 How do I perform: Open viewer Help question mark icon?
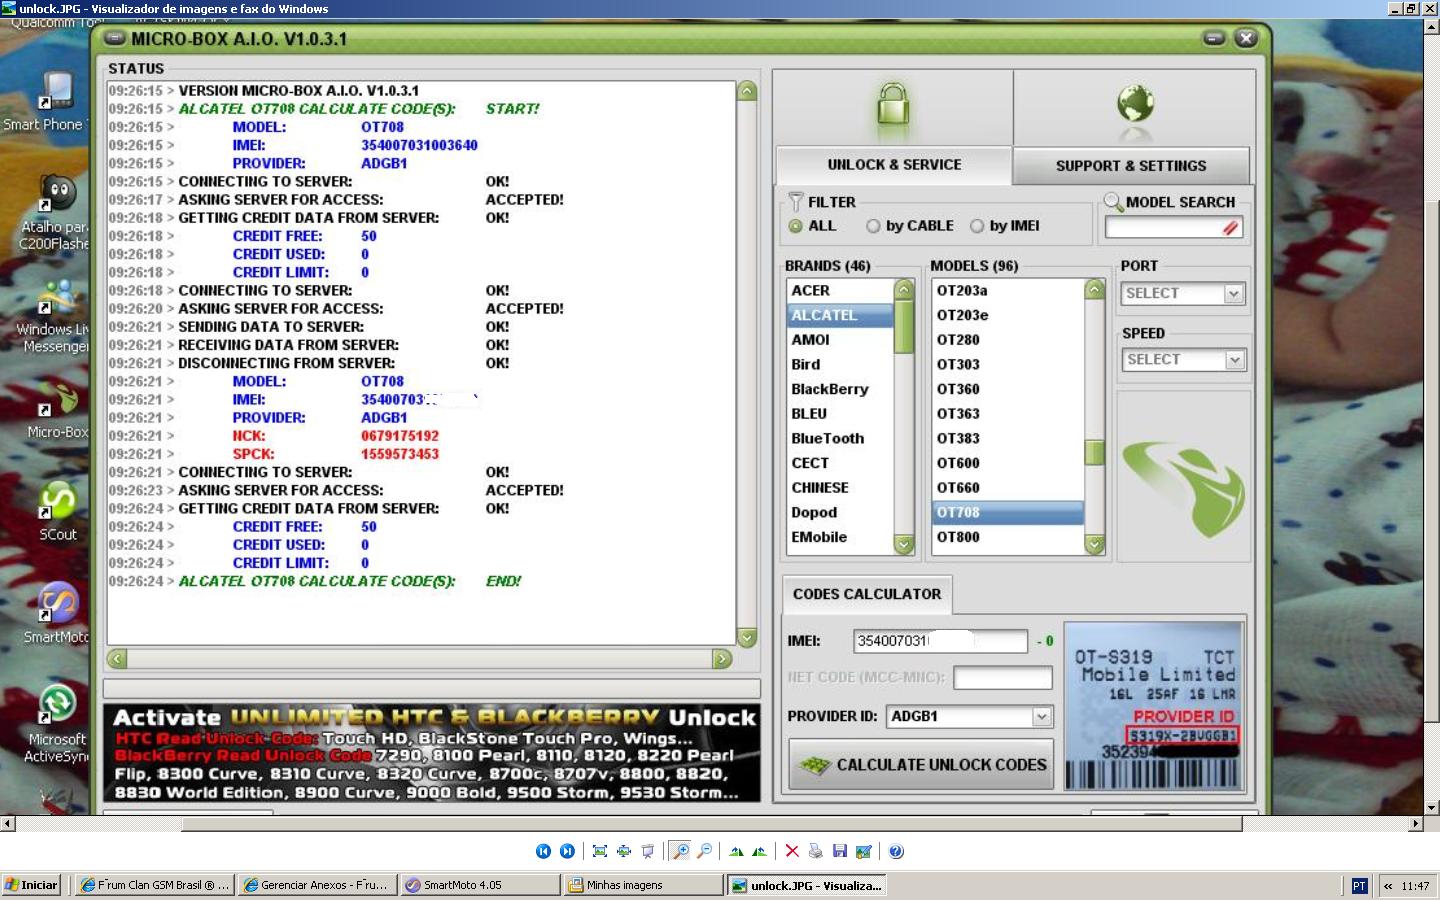(896, 851)
